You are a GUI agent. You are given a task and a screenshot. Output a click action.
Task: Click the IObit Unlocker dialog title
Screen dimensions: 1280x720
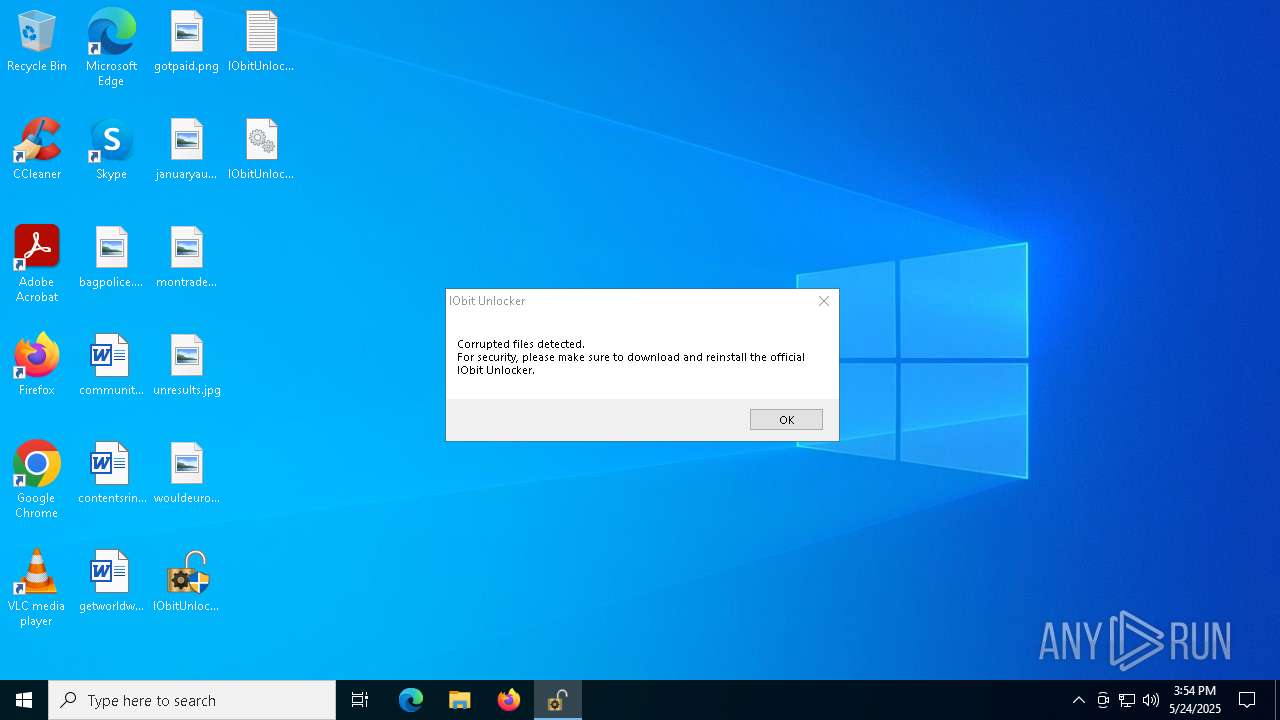pyautogui.click(x=487, y=301)
